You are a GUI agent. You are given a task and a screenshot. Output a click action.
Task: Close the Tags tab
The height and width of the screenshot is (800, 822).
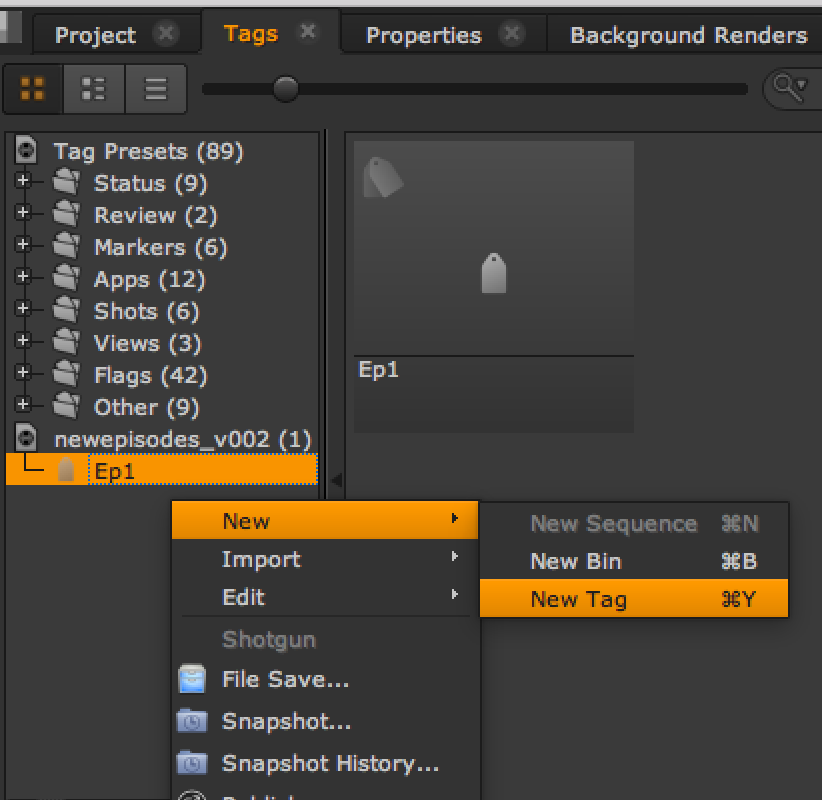click(308, 32)
